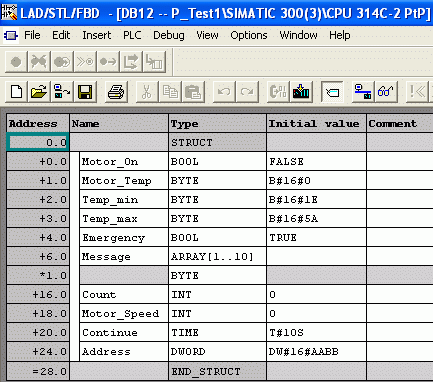Screen dimensions: 433x382
Task: Open the Help menu
Action: click(x=340, y=35)
